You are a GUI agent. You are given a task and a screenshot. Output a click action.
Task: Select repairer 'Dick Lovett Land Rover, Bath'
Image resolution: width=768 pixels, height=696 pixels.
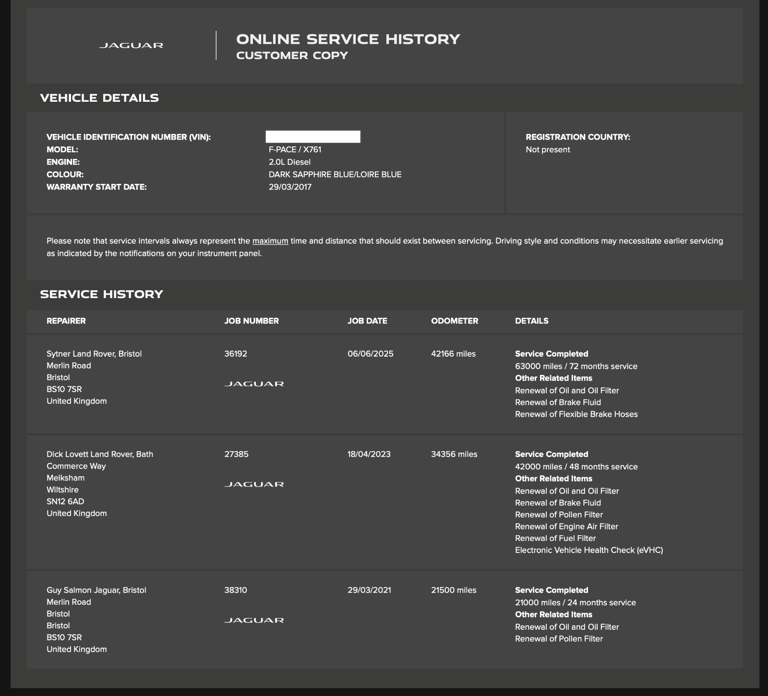pyautogui.click(x=100, y=454)
